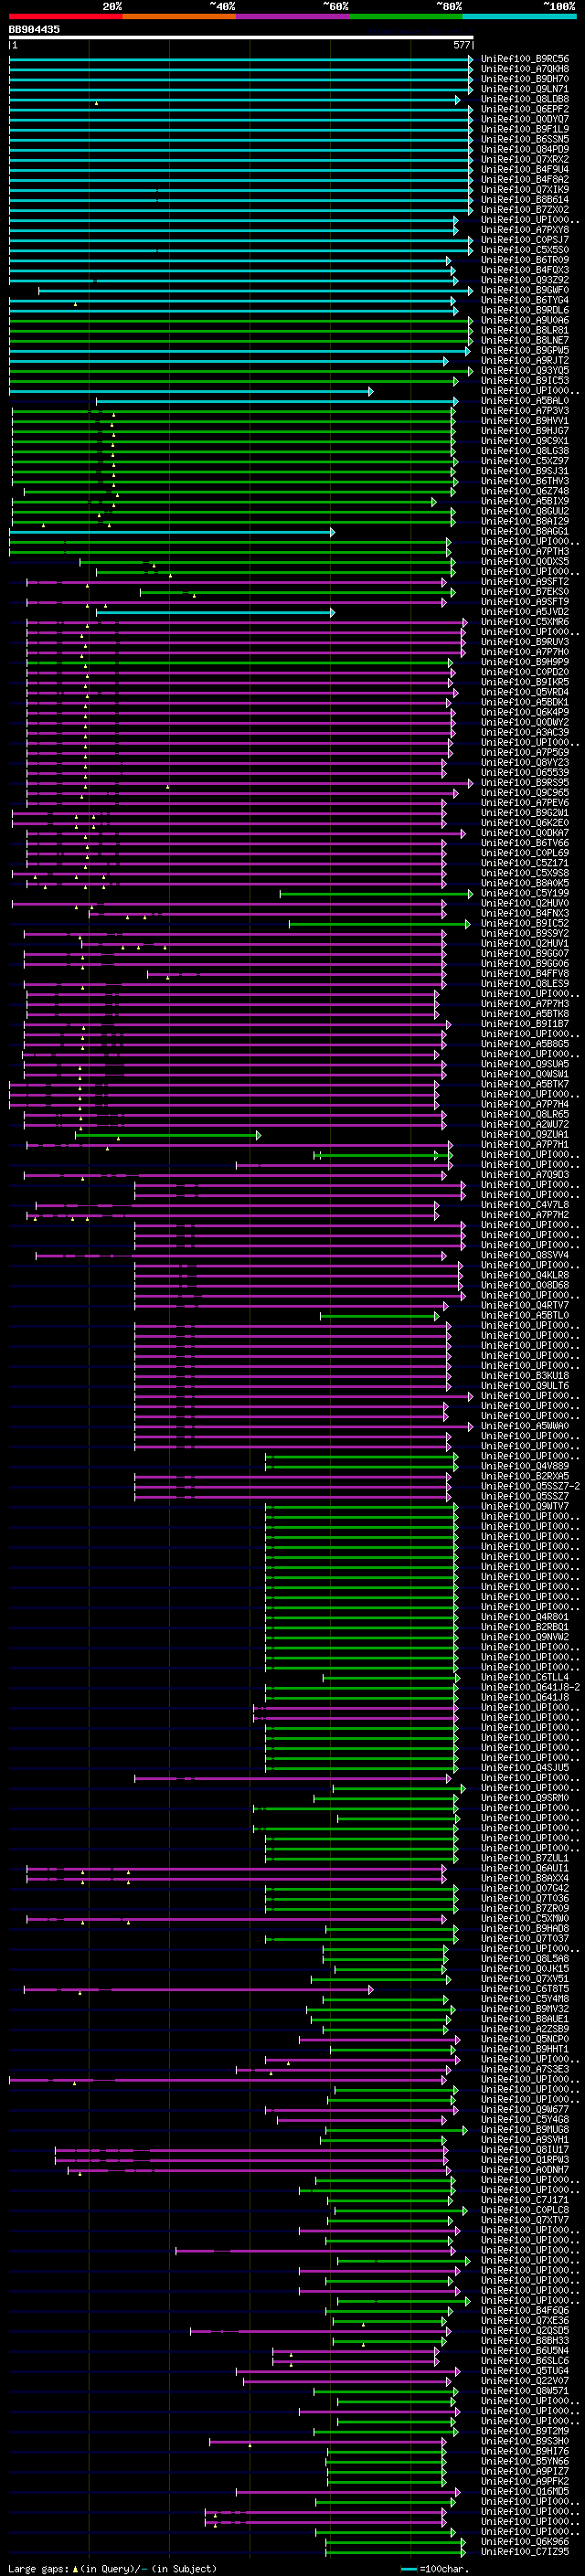Select the UniRef100_A7PXY8 label
585x2576 pixels.
click(525, 230)
